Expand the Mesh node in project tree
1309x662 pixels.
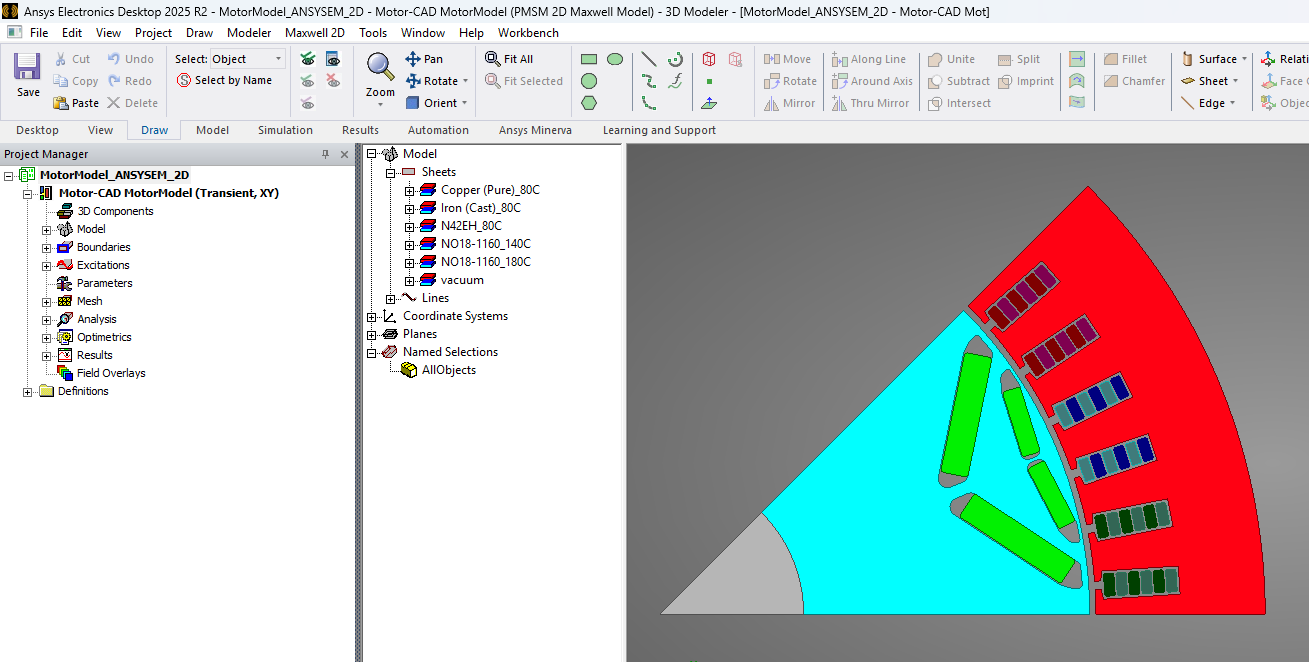(x=47, y=301)
